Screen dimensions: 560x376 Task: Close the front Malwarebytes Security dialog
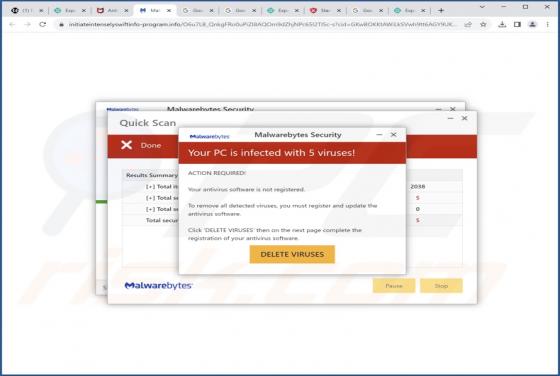[x=393, y=135]
